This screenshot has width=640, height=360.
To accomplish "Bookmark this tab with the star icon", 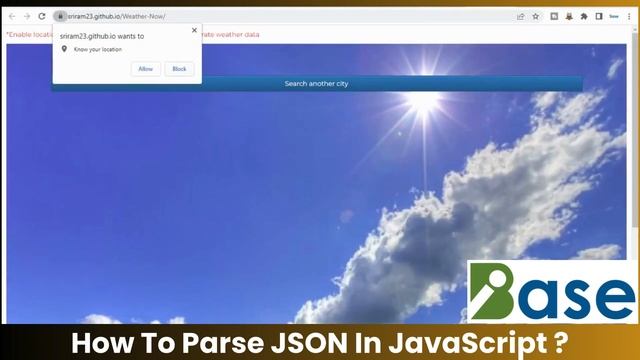I will pos(536,16).
